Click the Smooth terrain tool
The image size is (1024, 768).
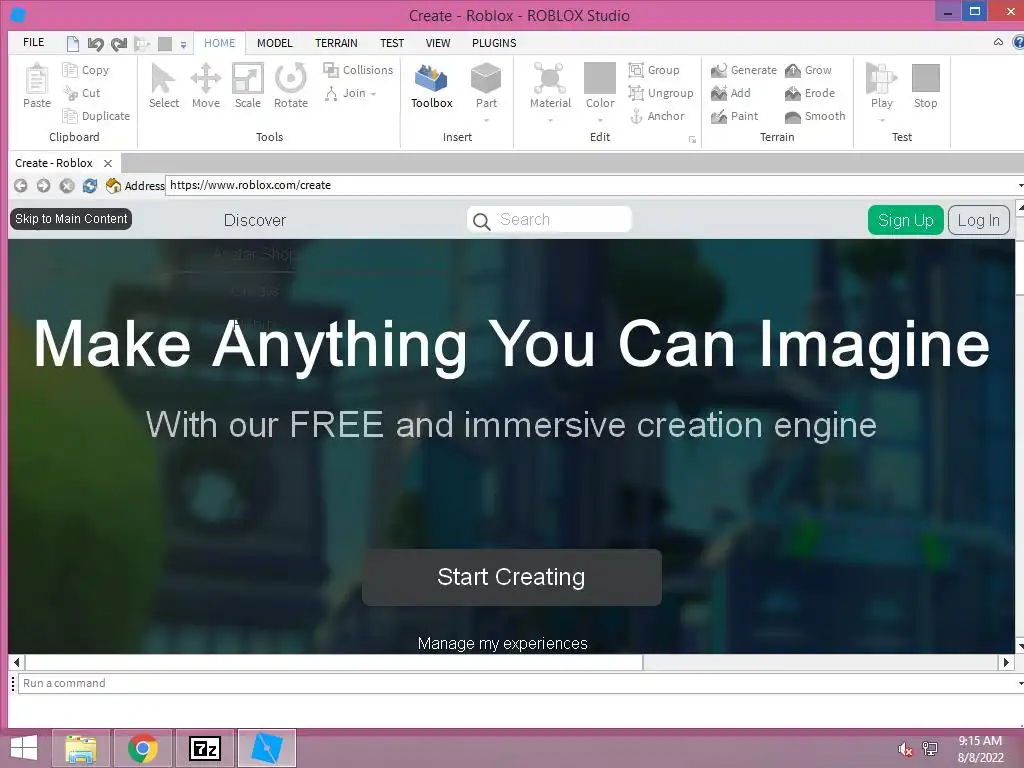coord(815,116)
